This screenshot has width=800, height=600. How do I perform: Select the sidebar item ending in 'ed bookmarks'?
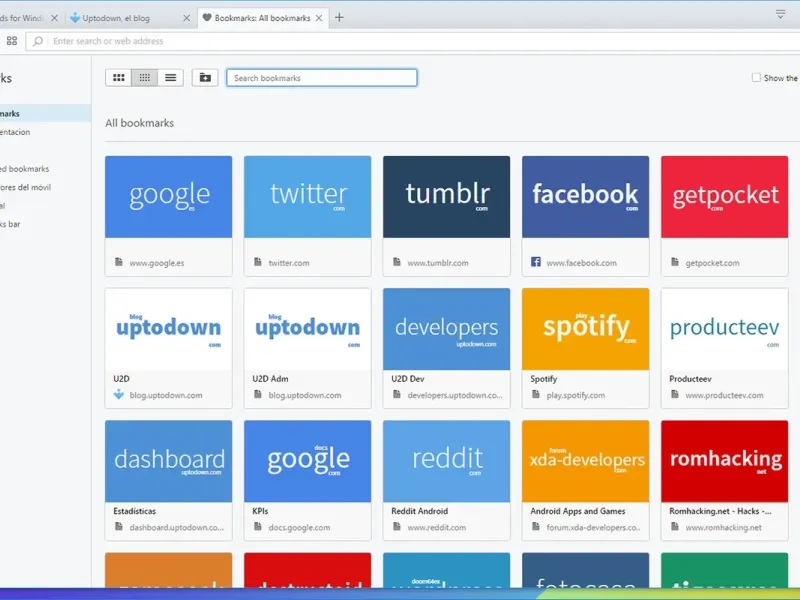pyautogui.click(x=45, y=168)
